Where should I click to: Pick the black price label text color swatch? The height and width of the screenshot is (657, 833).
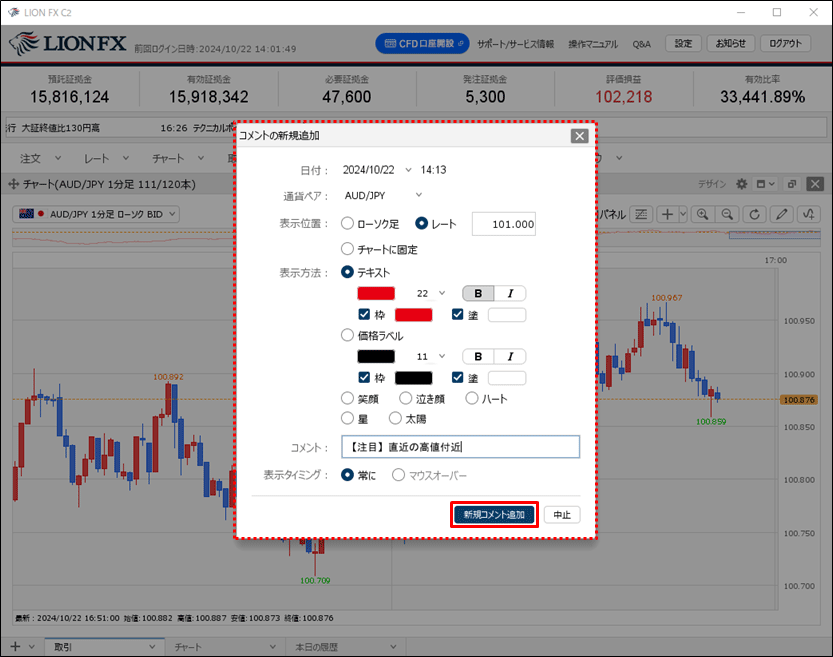(x=376, y=356)
